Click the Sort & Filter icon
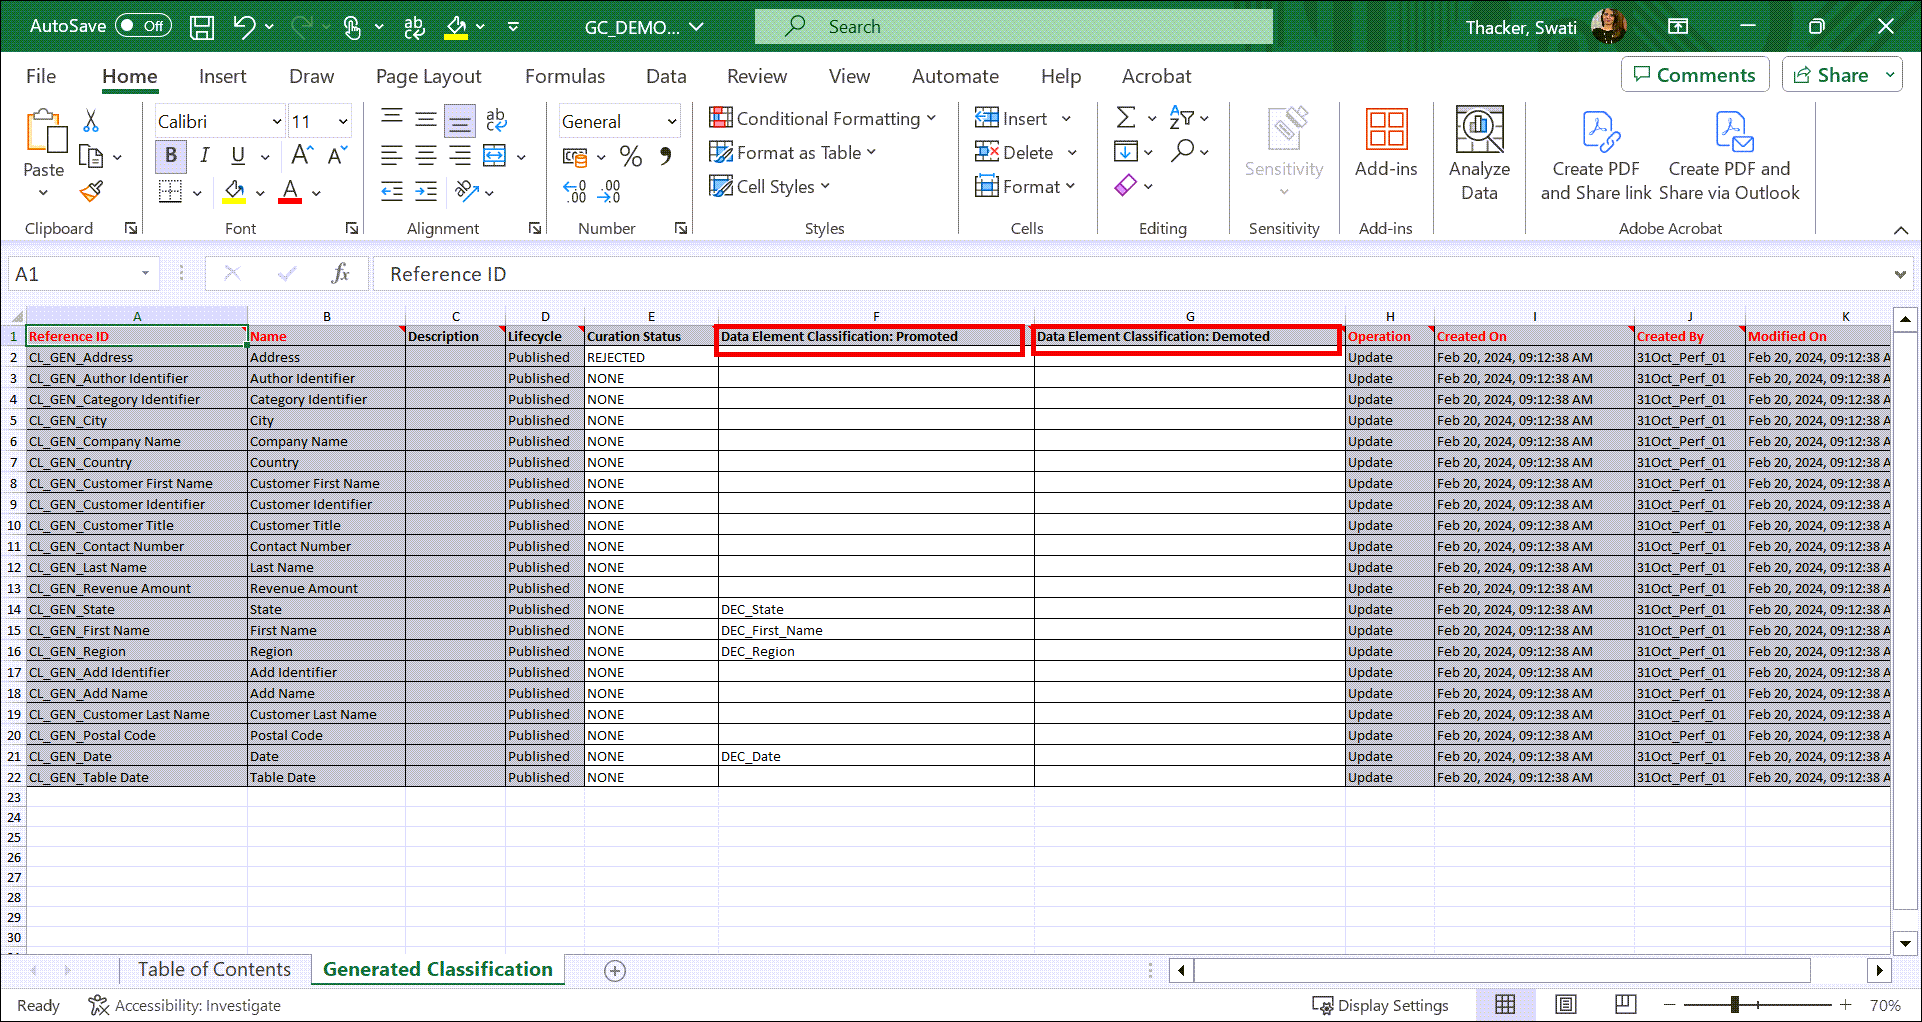The image size is (1922, 1022). (x=1182, y=118)
